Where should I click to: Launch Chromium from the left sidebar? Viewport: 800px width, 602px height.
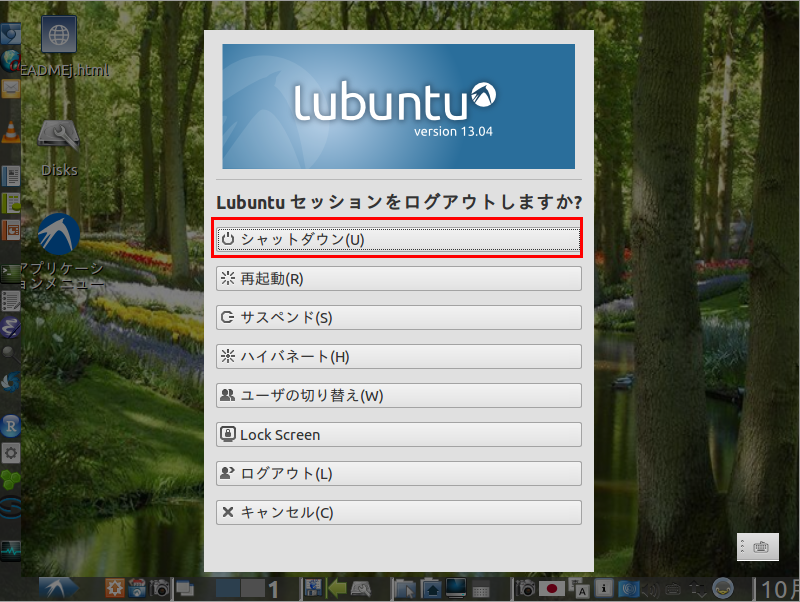coord(10,34)
